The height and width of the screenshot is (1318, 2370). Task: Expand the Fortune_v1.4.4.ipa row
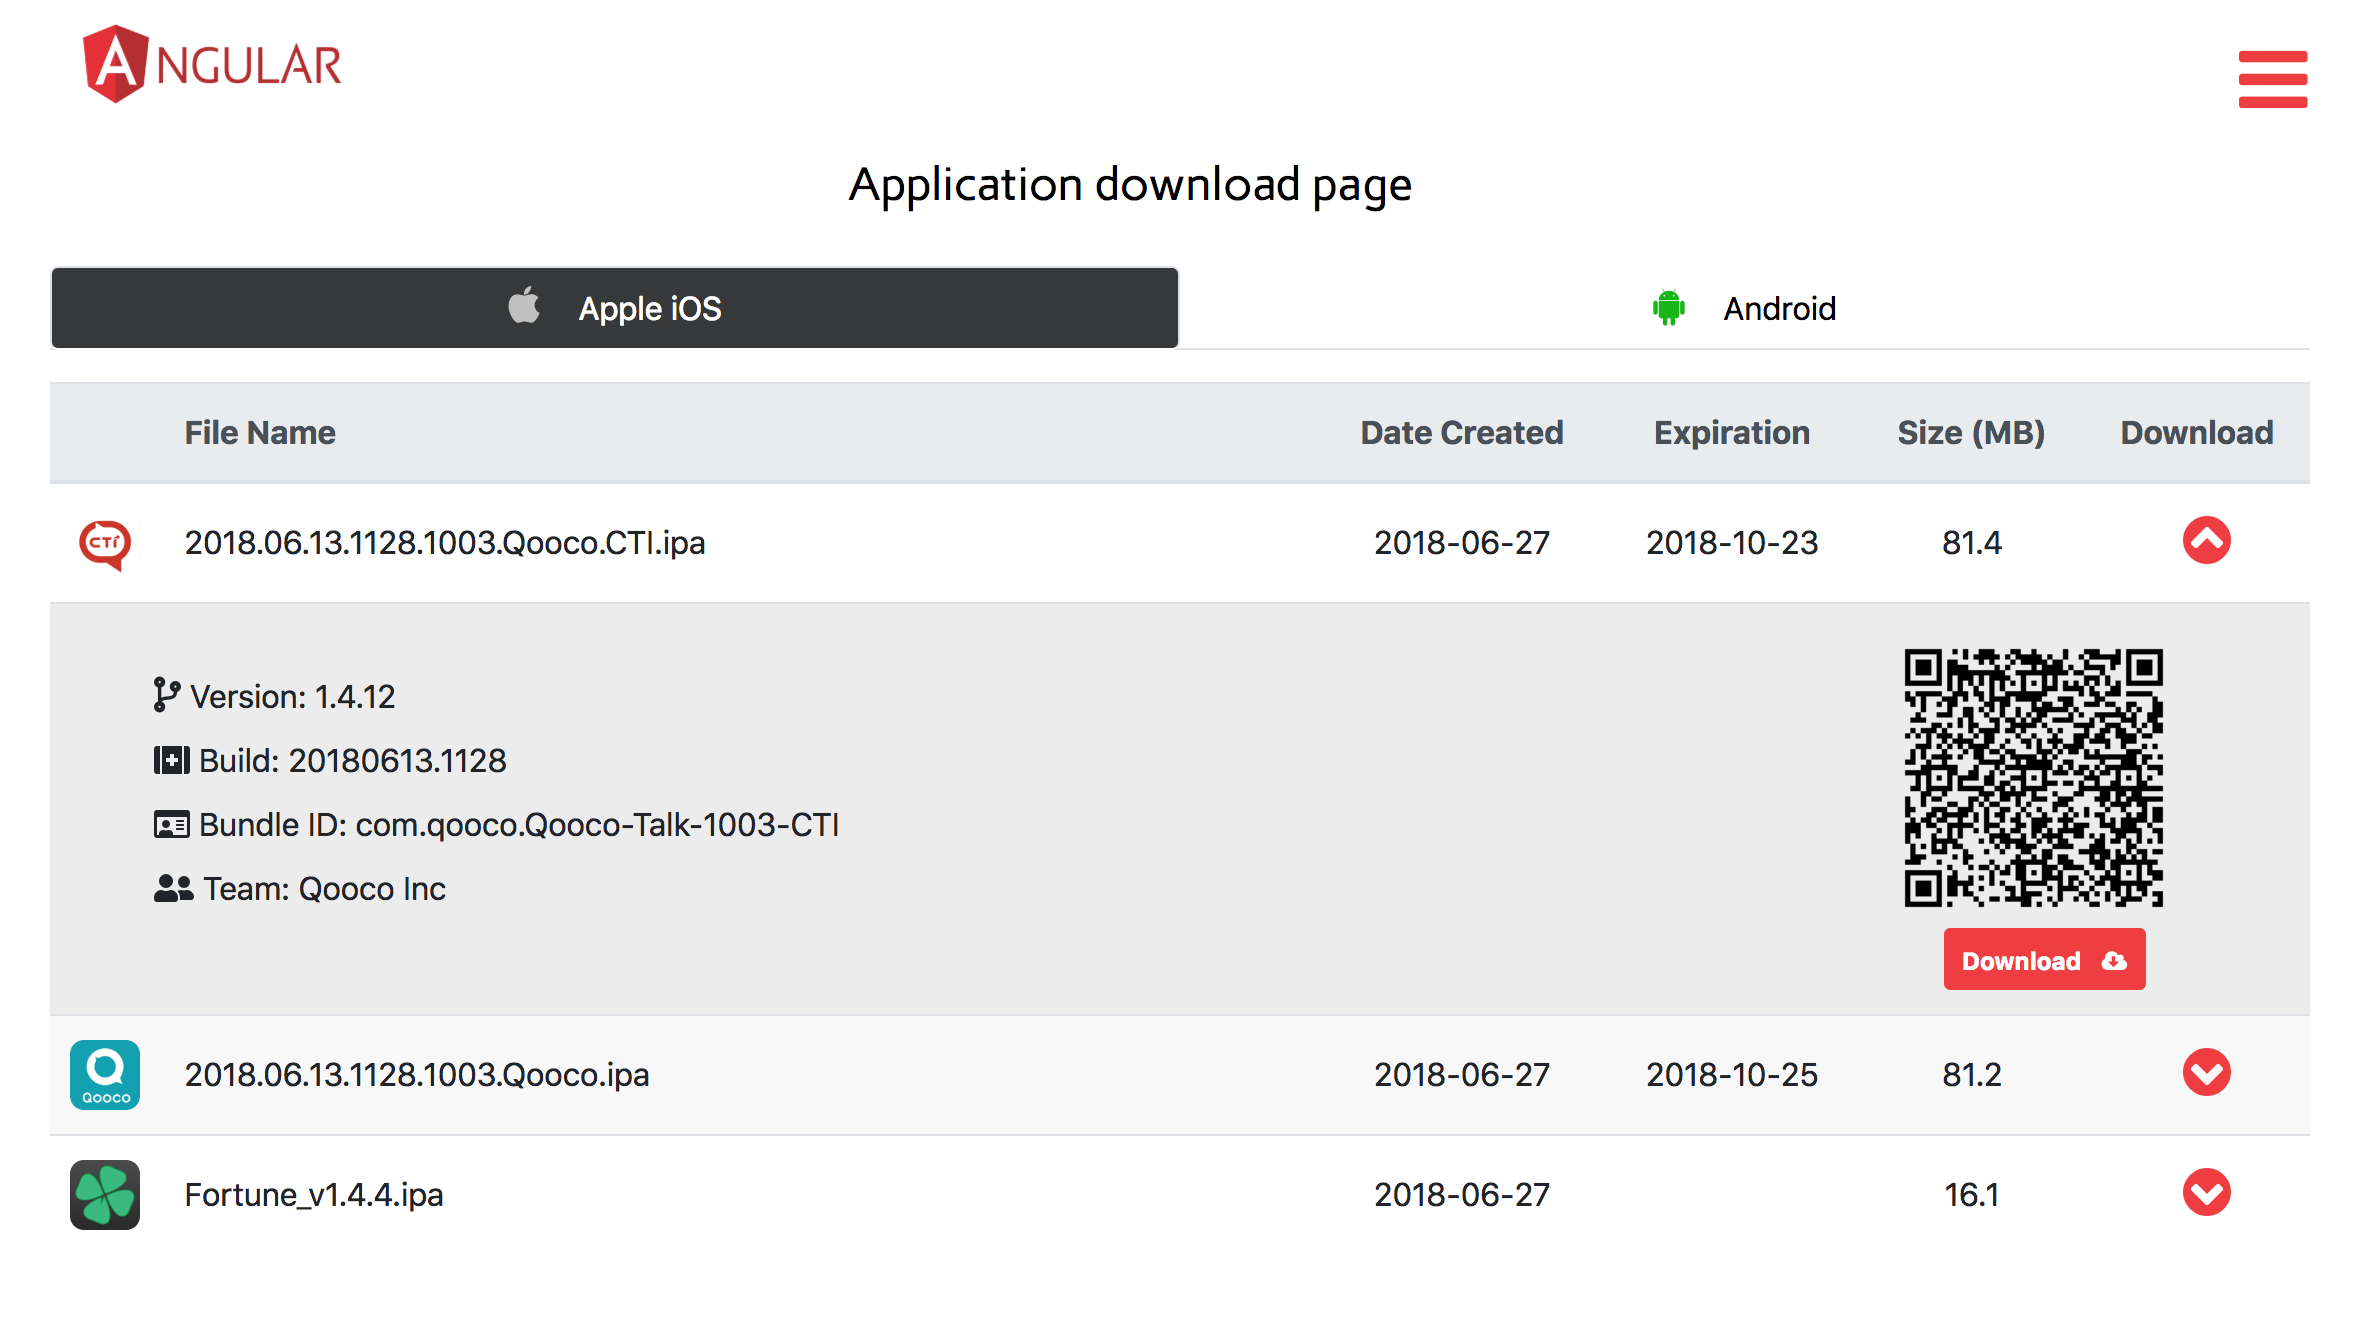(2206, 1192)
